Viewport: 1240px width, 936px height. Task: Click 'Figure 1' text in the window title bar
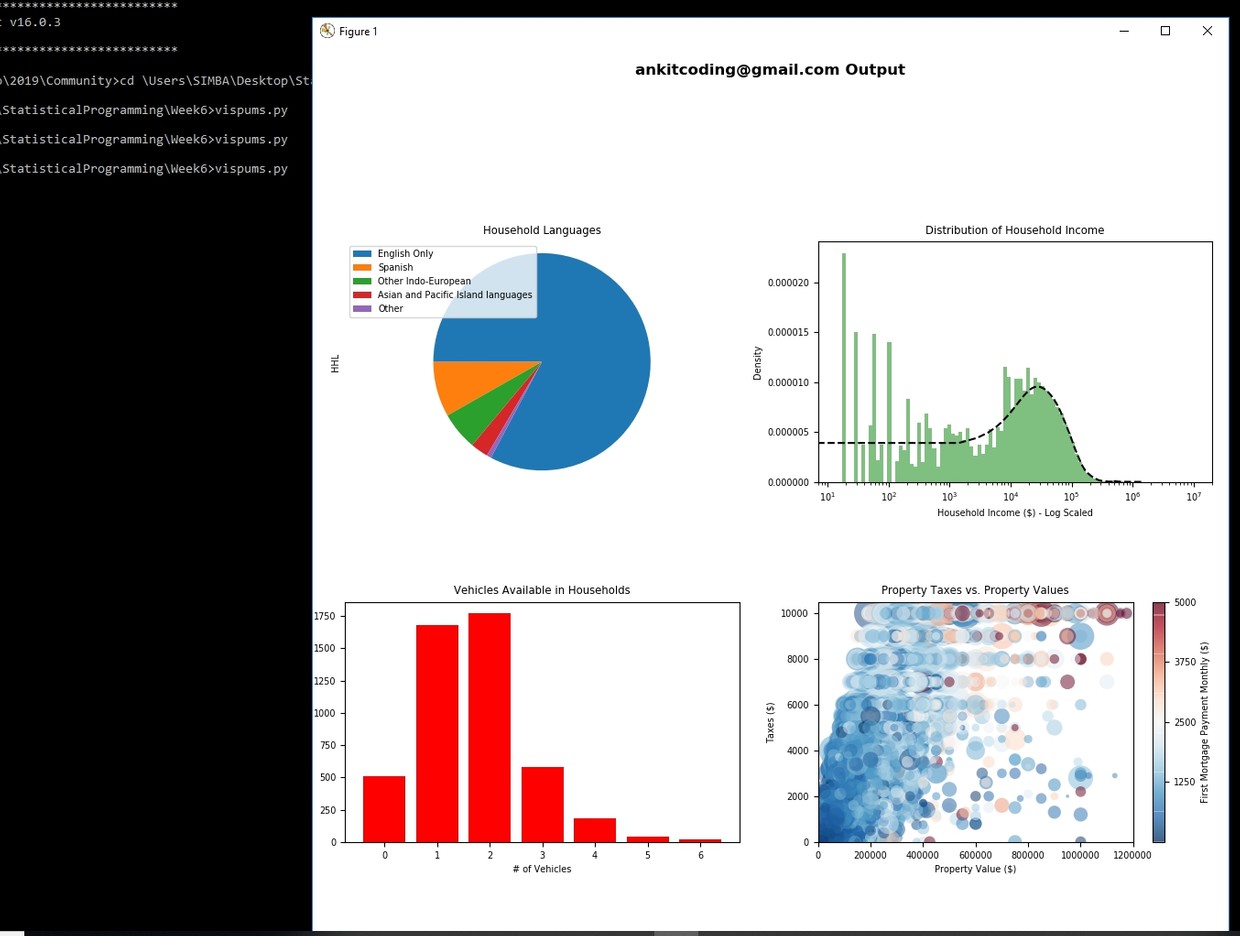pyautogui.click(x=360, y=31)
